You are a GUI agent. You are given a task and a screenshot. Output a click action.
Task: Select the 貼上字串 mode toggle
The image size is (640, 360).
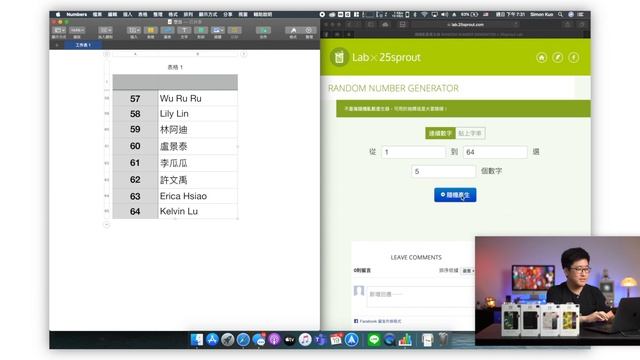click(x=470, y=133)
